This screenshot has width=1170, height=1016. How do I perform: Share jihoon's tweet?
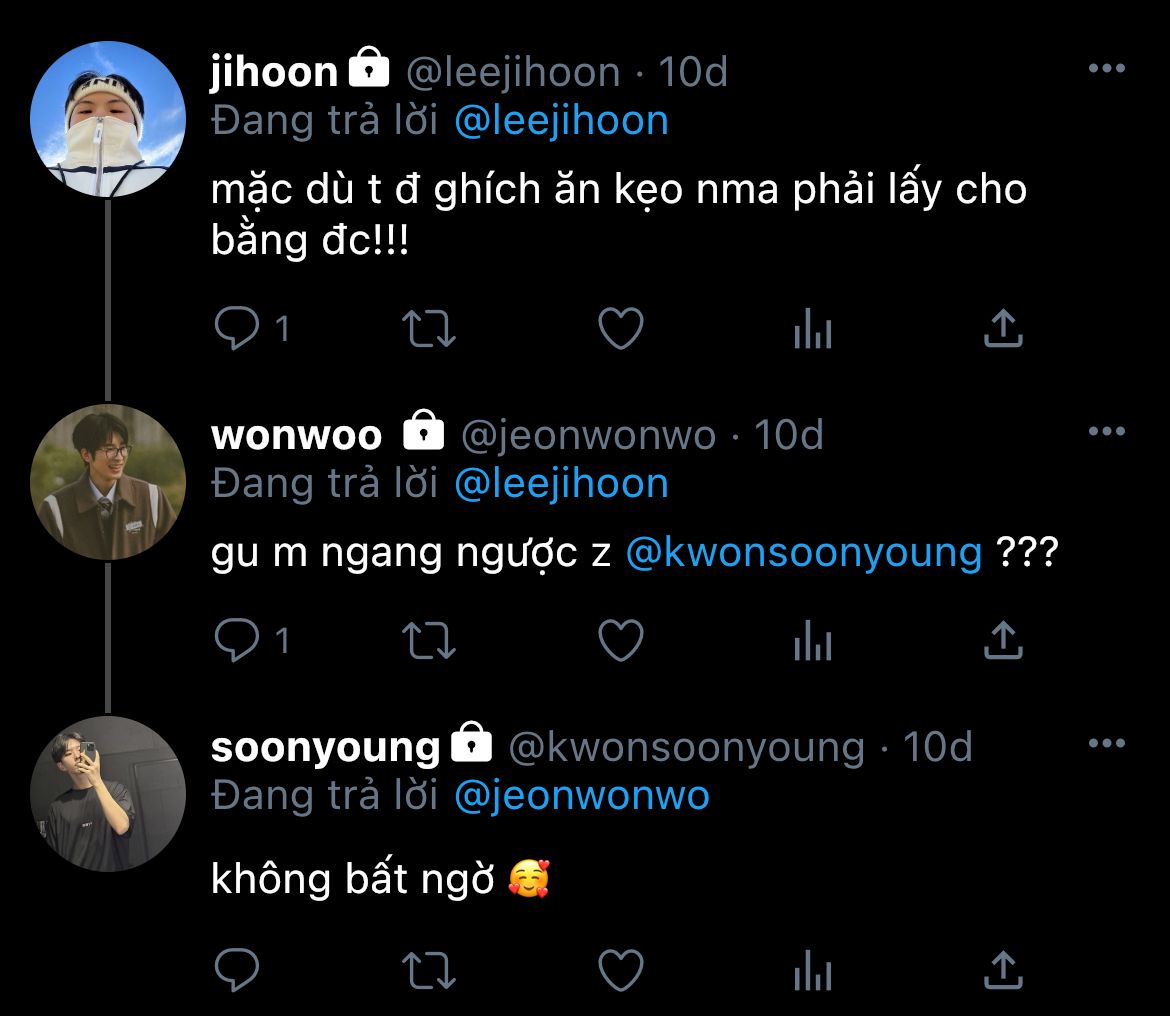click(1002, 329)
